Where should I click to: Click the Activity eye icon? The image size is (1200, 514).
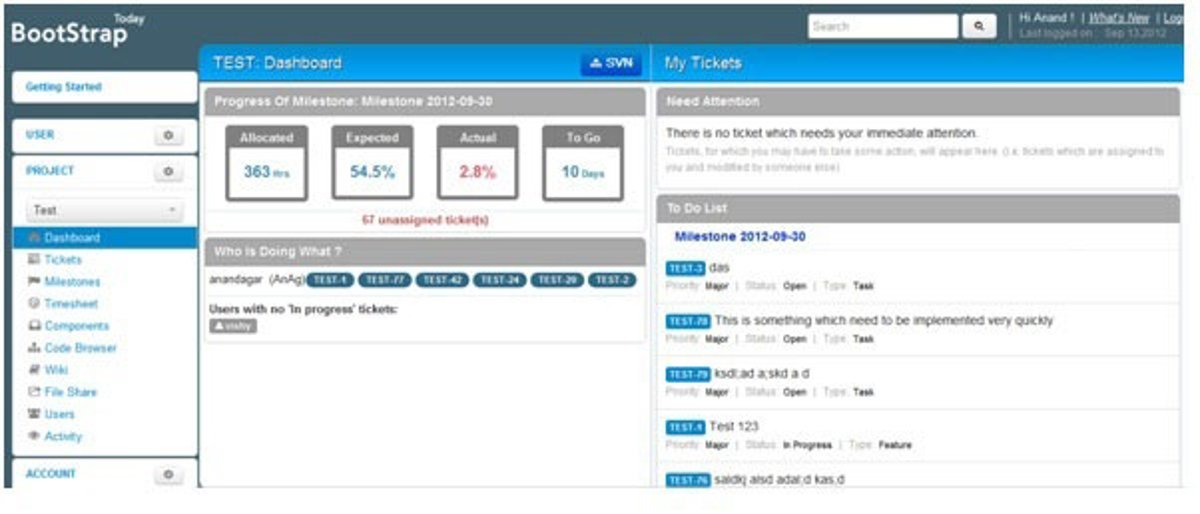(34, 436)
